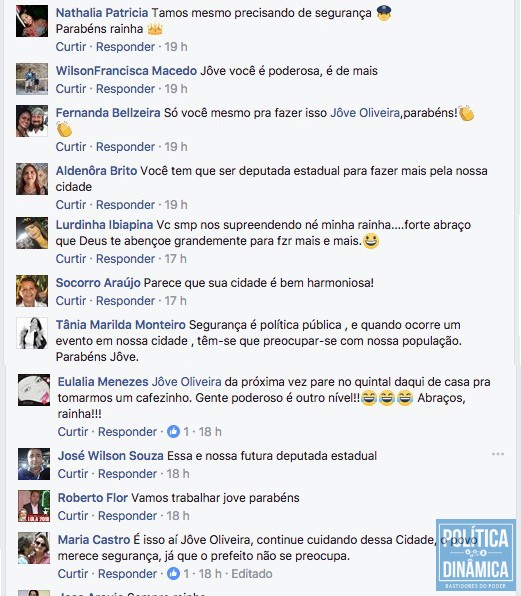This screenshot has width=521, height=596.
Task: Click Curtir under Aldenôra Brito's comment
Action: (71, 204)
